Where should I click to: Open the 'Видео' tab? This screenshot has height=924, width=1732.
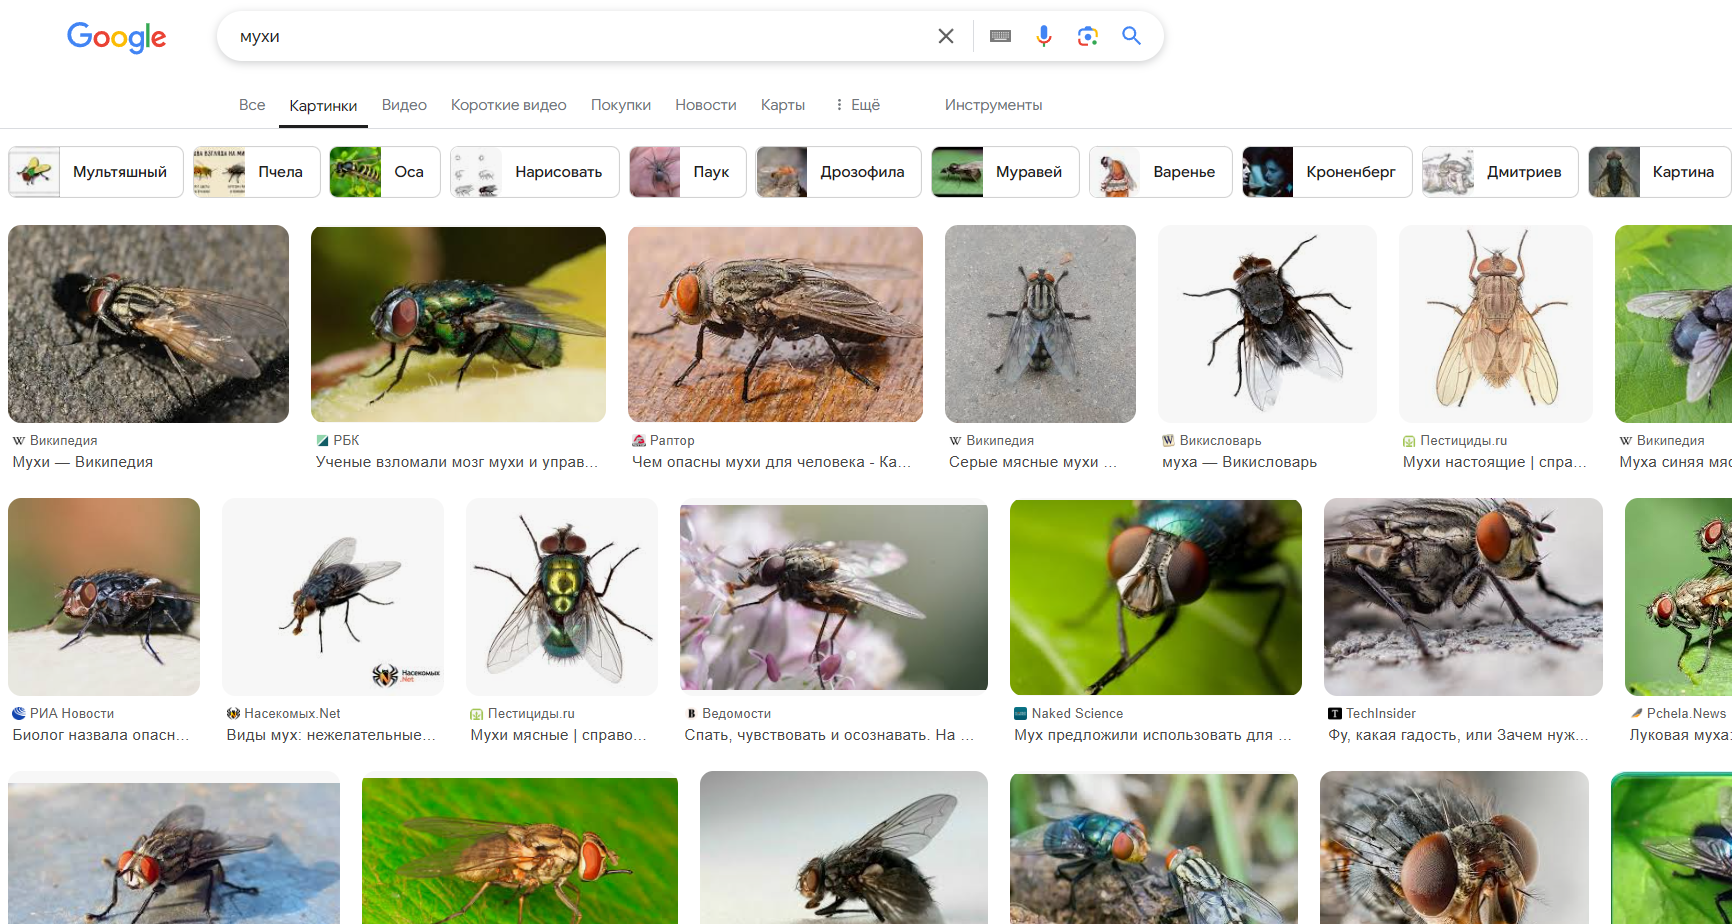coord(404,105)
